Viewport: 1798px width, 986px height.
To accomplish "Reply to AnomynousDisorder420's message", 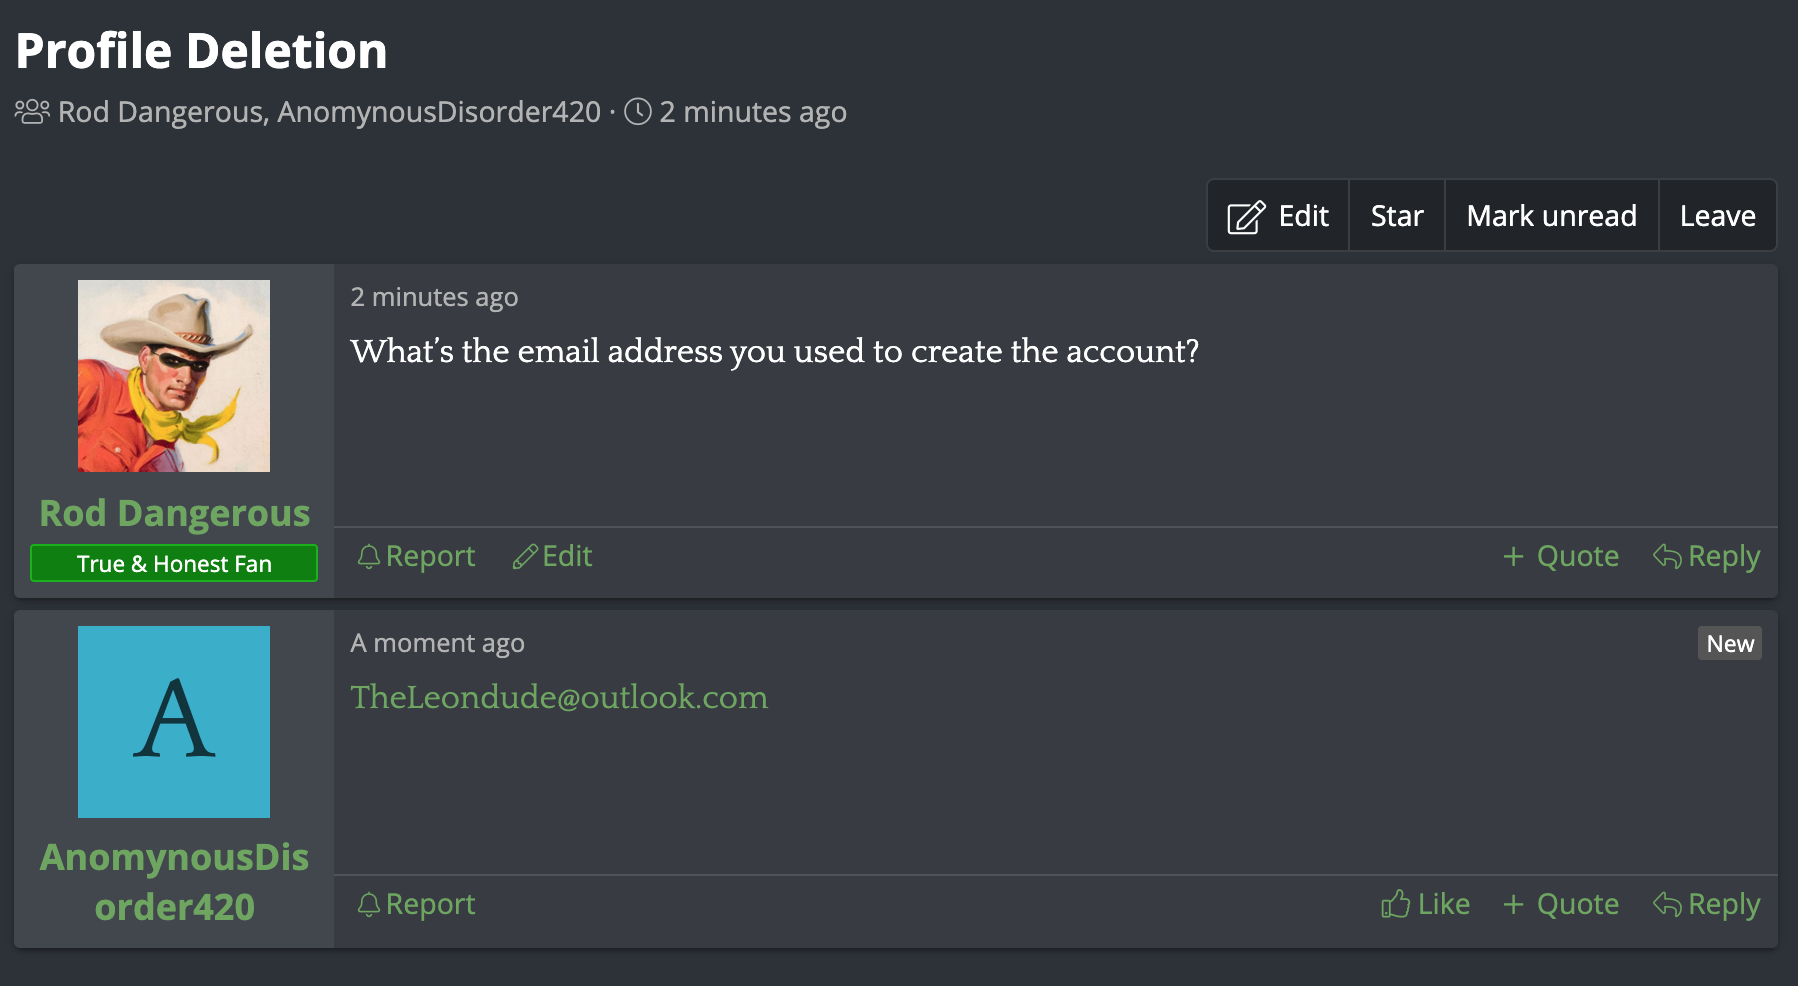I will click(x=1706, y=904).
